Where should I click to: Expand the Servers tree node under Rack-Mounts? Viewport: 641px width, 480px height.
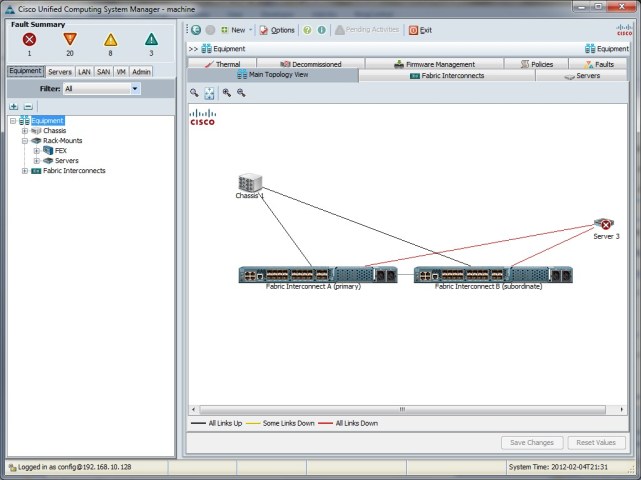(x=37, y=161)
